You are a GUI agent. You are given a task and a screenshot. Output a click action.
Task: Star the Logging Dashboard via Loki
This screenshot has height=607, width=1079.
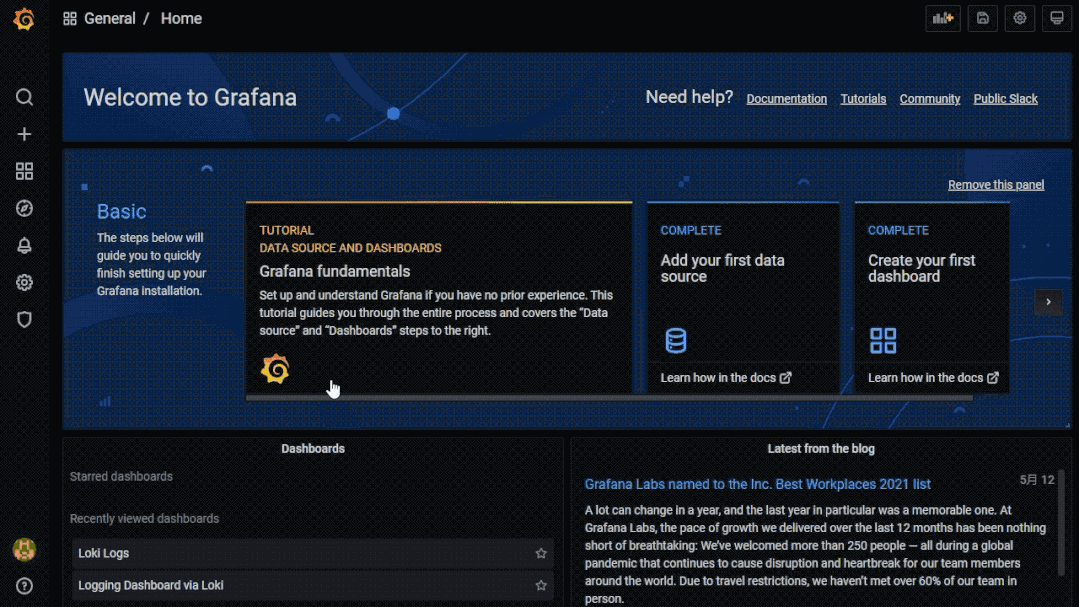[x=541, y=586]
